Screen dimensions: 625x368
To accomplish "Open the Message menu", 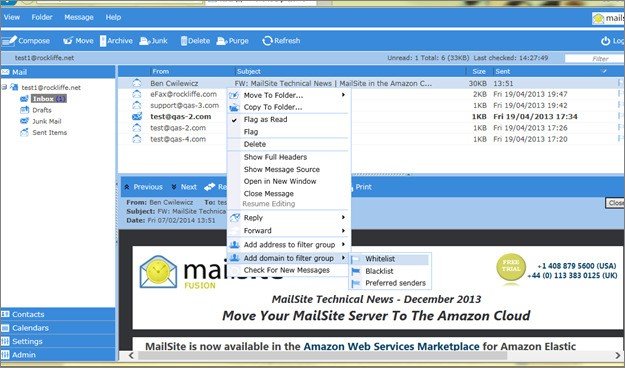I will (79, 17).
